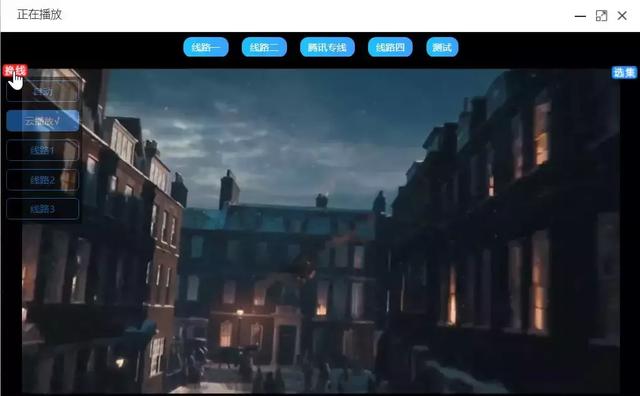Close the 正在播放 window

[622, 16]
